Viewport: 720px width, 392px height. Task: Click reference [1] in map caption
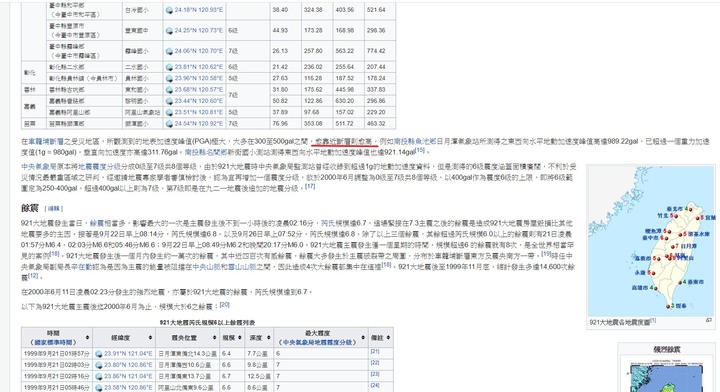[x=653, y=320]
